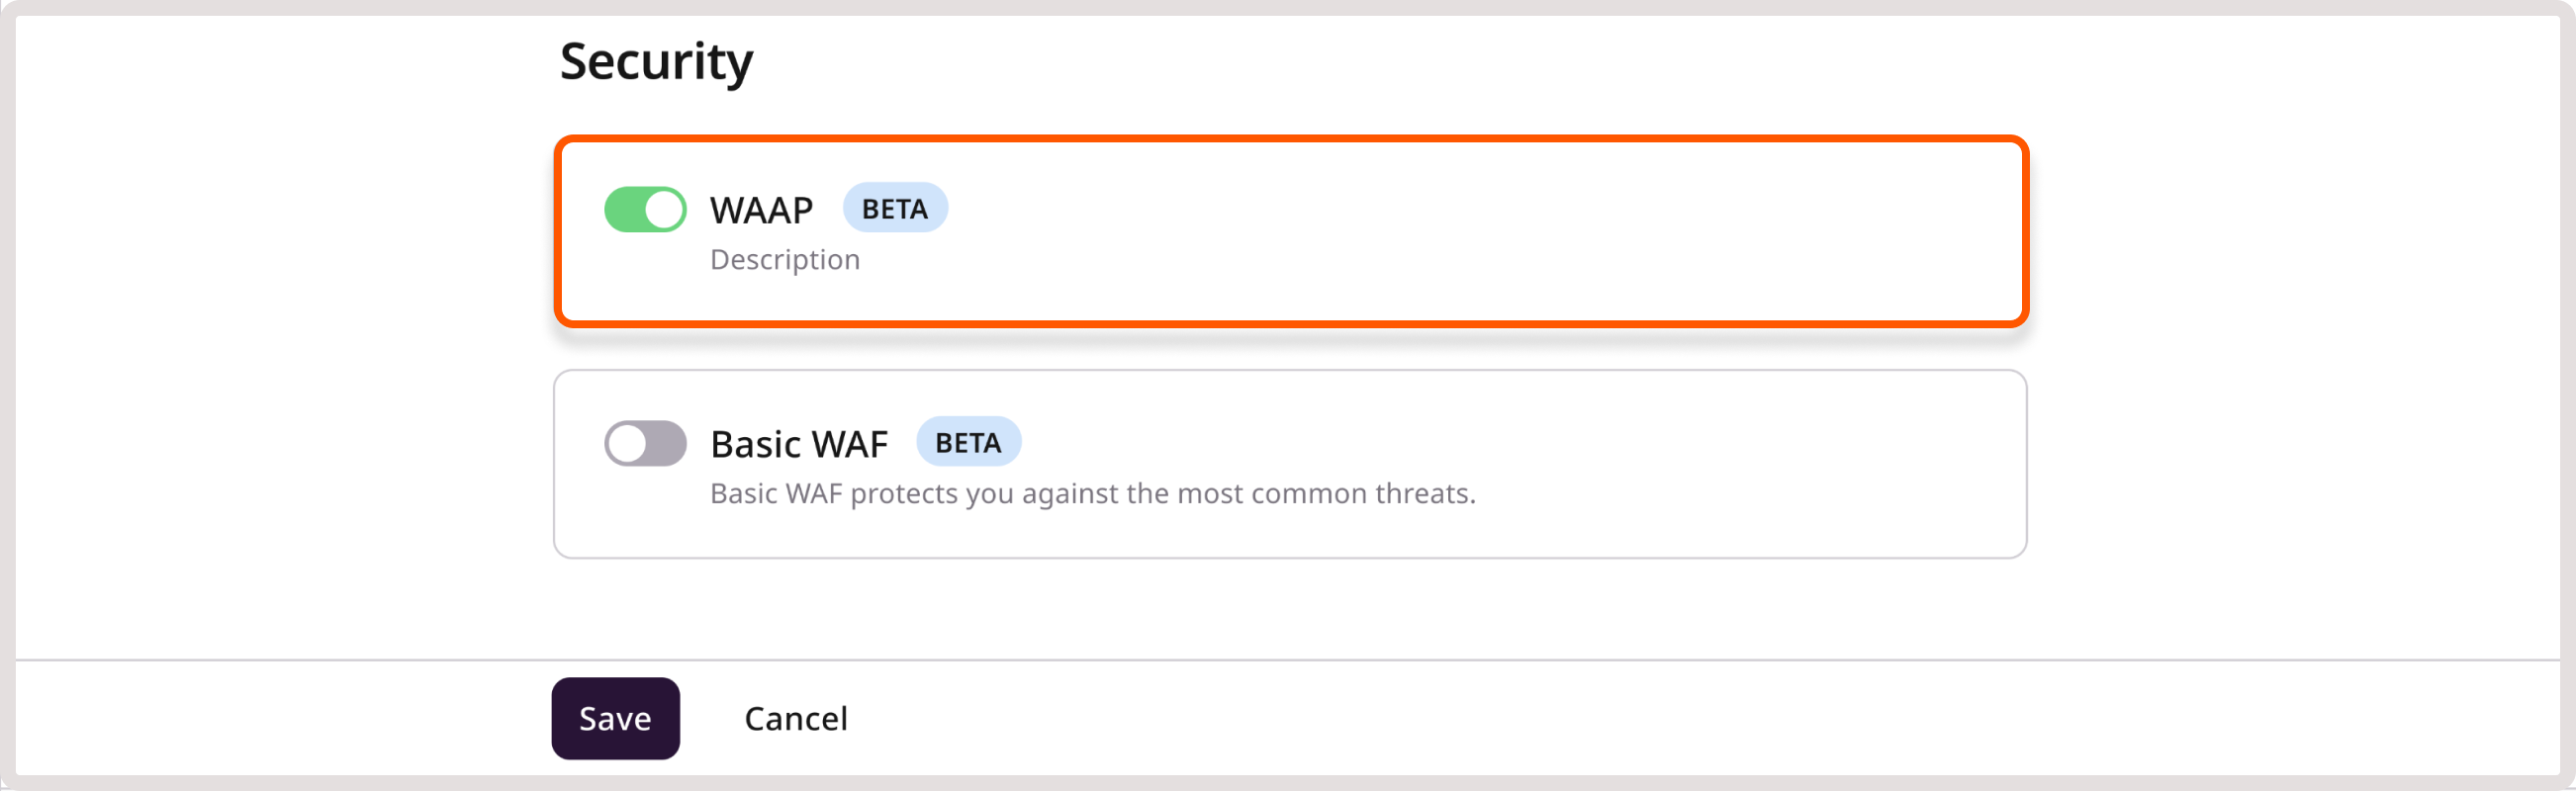
Task: Disable the WAAP toggle switch
Action: pos(645,210)
